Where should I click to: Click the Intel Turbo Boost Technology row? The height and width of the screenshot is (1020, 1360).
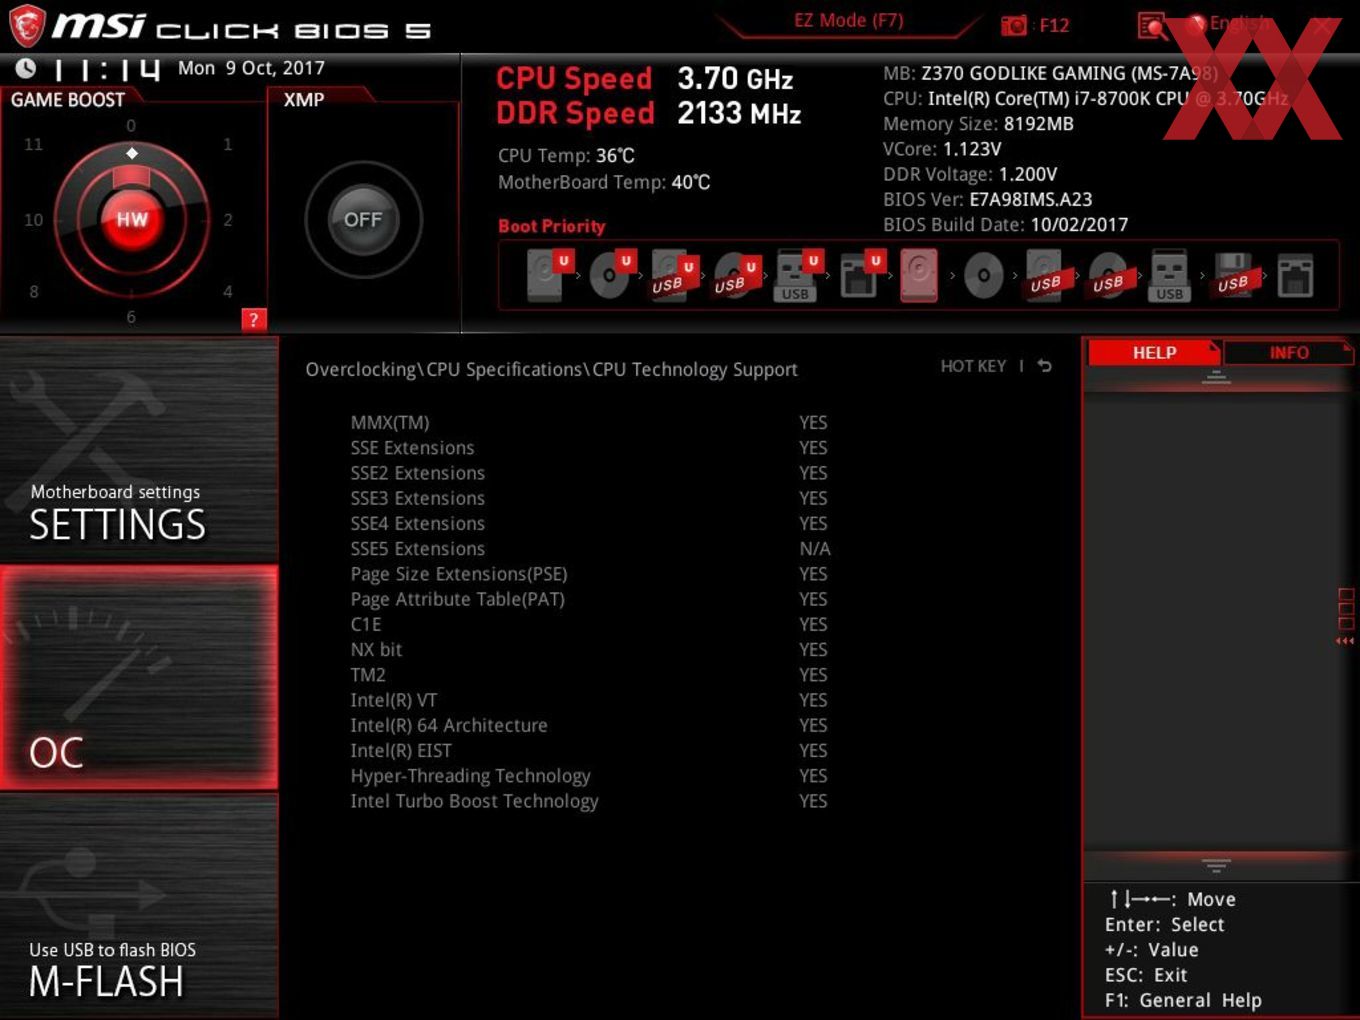(x=590, y=801)
